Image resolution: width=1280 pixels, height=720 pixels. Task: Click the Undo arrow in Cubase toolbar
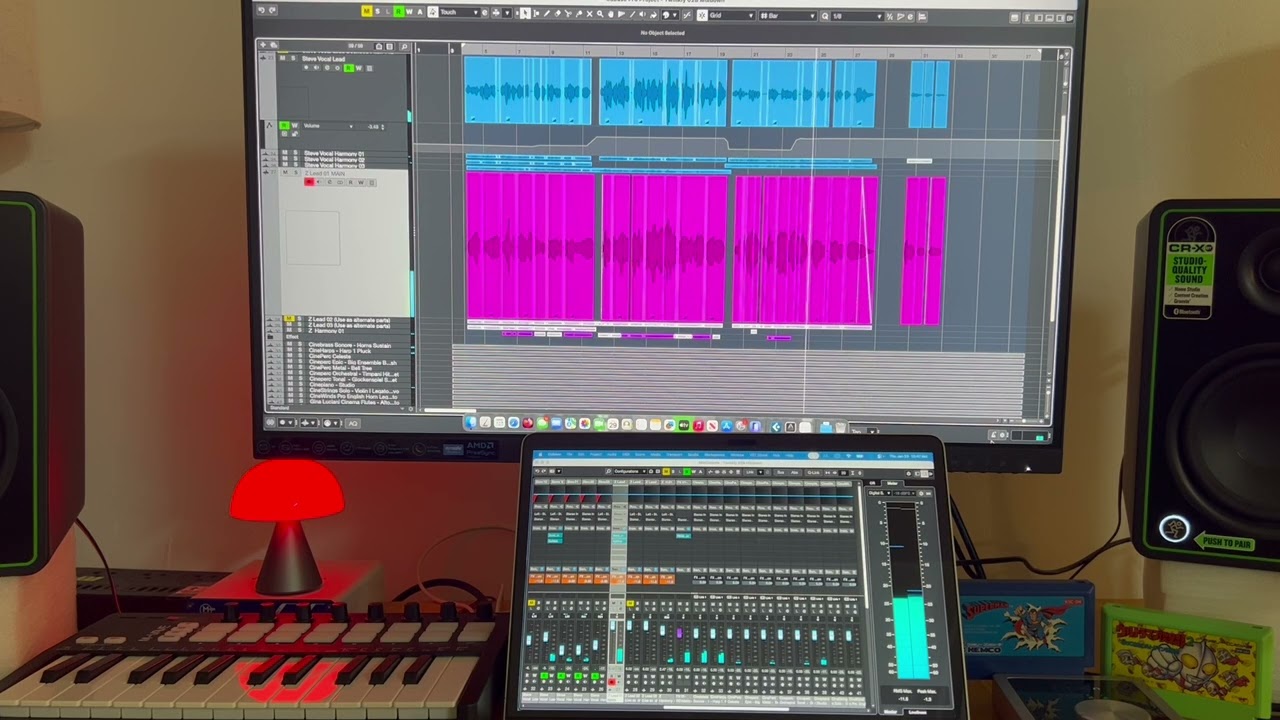pyautogui.click(x=261, y=10)
